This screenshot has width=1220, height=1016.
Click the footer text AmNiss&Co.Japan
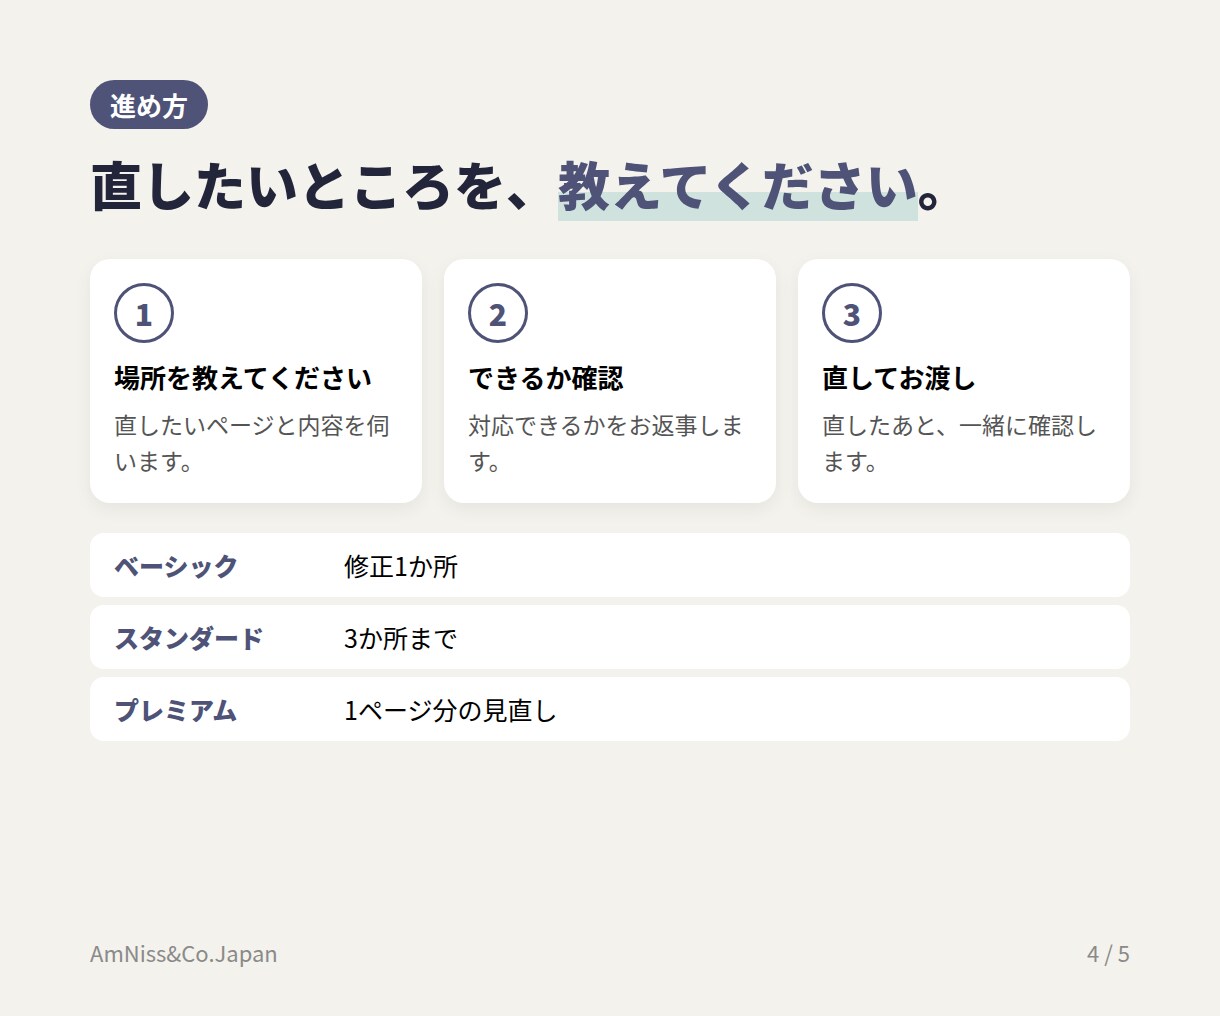[184, 954]
